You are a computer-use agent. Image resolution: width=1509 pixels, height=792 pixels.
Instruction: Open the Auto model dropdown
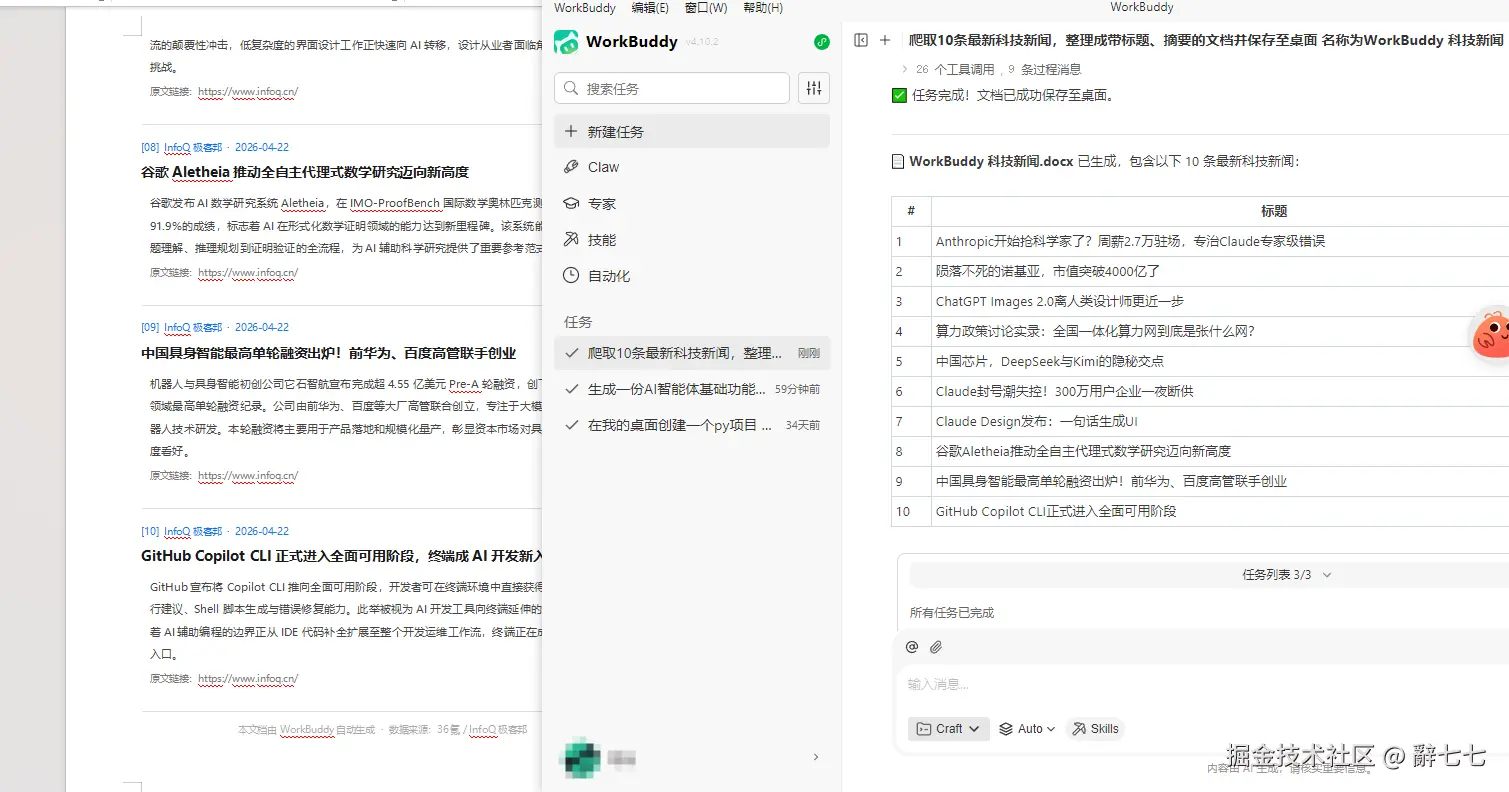(1027, 729)
